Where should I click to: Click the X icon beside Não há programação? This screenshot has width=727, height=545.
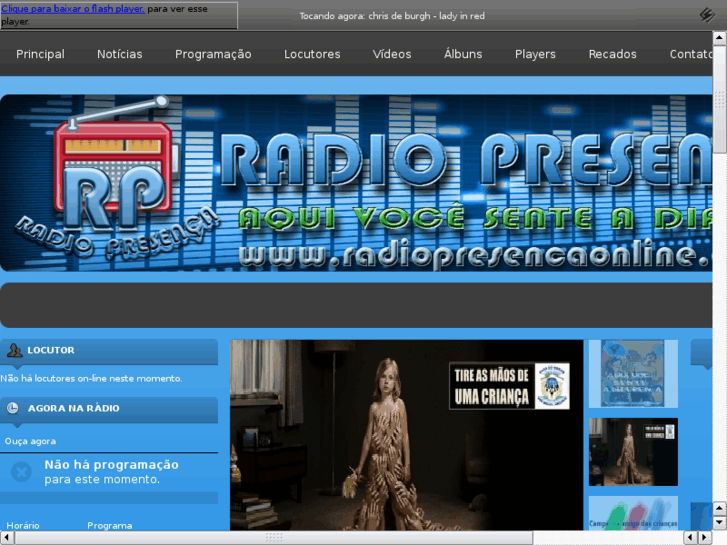[21, 472]
